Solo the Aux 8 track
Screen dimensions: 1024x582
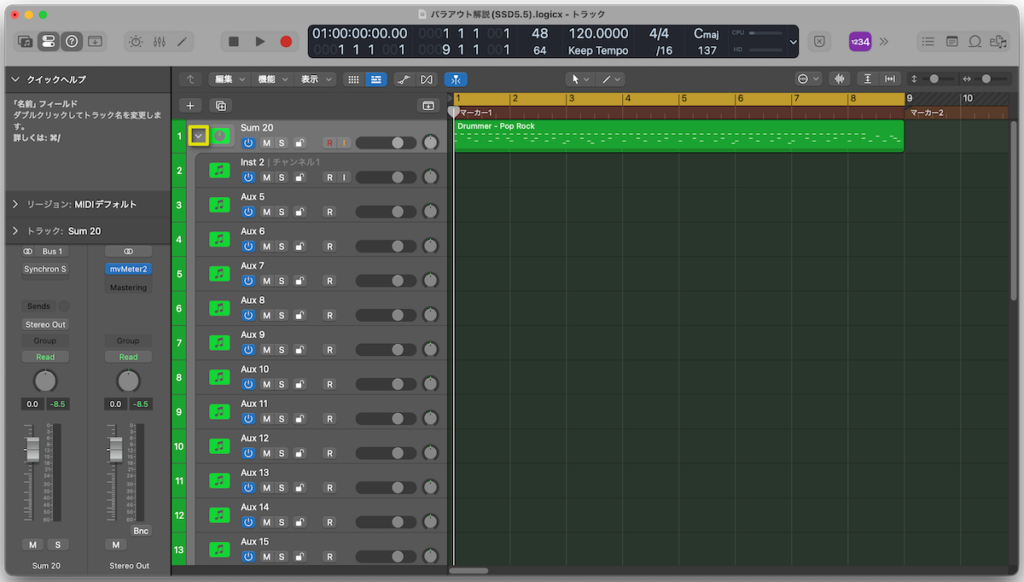[x=282, y=315]
